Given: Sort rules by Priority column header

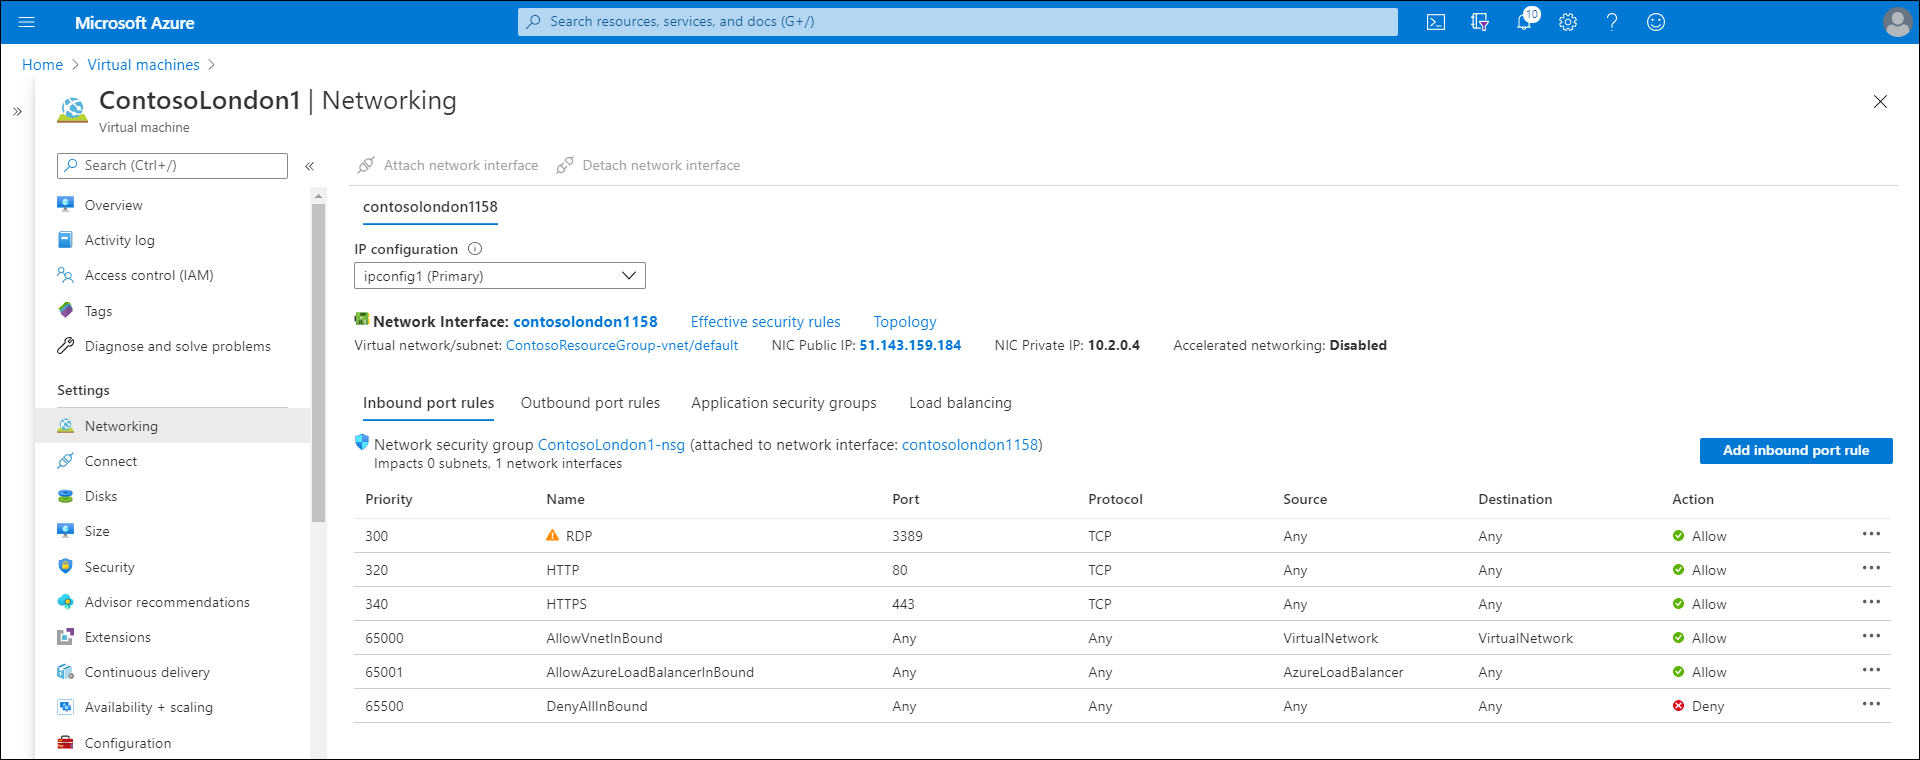Looking at the screenshot, I should (389, 499).
